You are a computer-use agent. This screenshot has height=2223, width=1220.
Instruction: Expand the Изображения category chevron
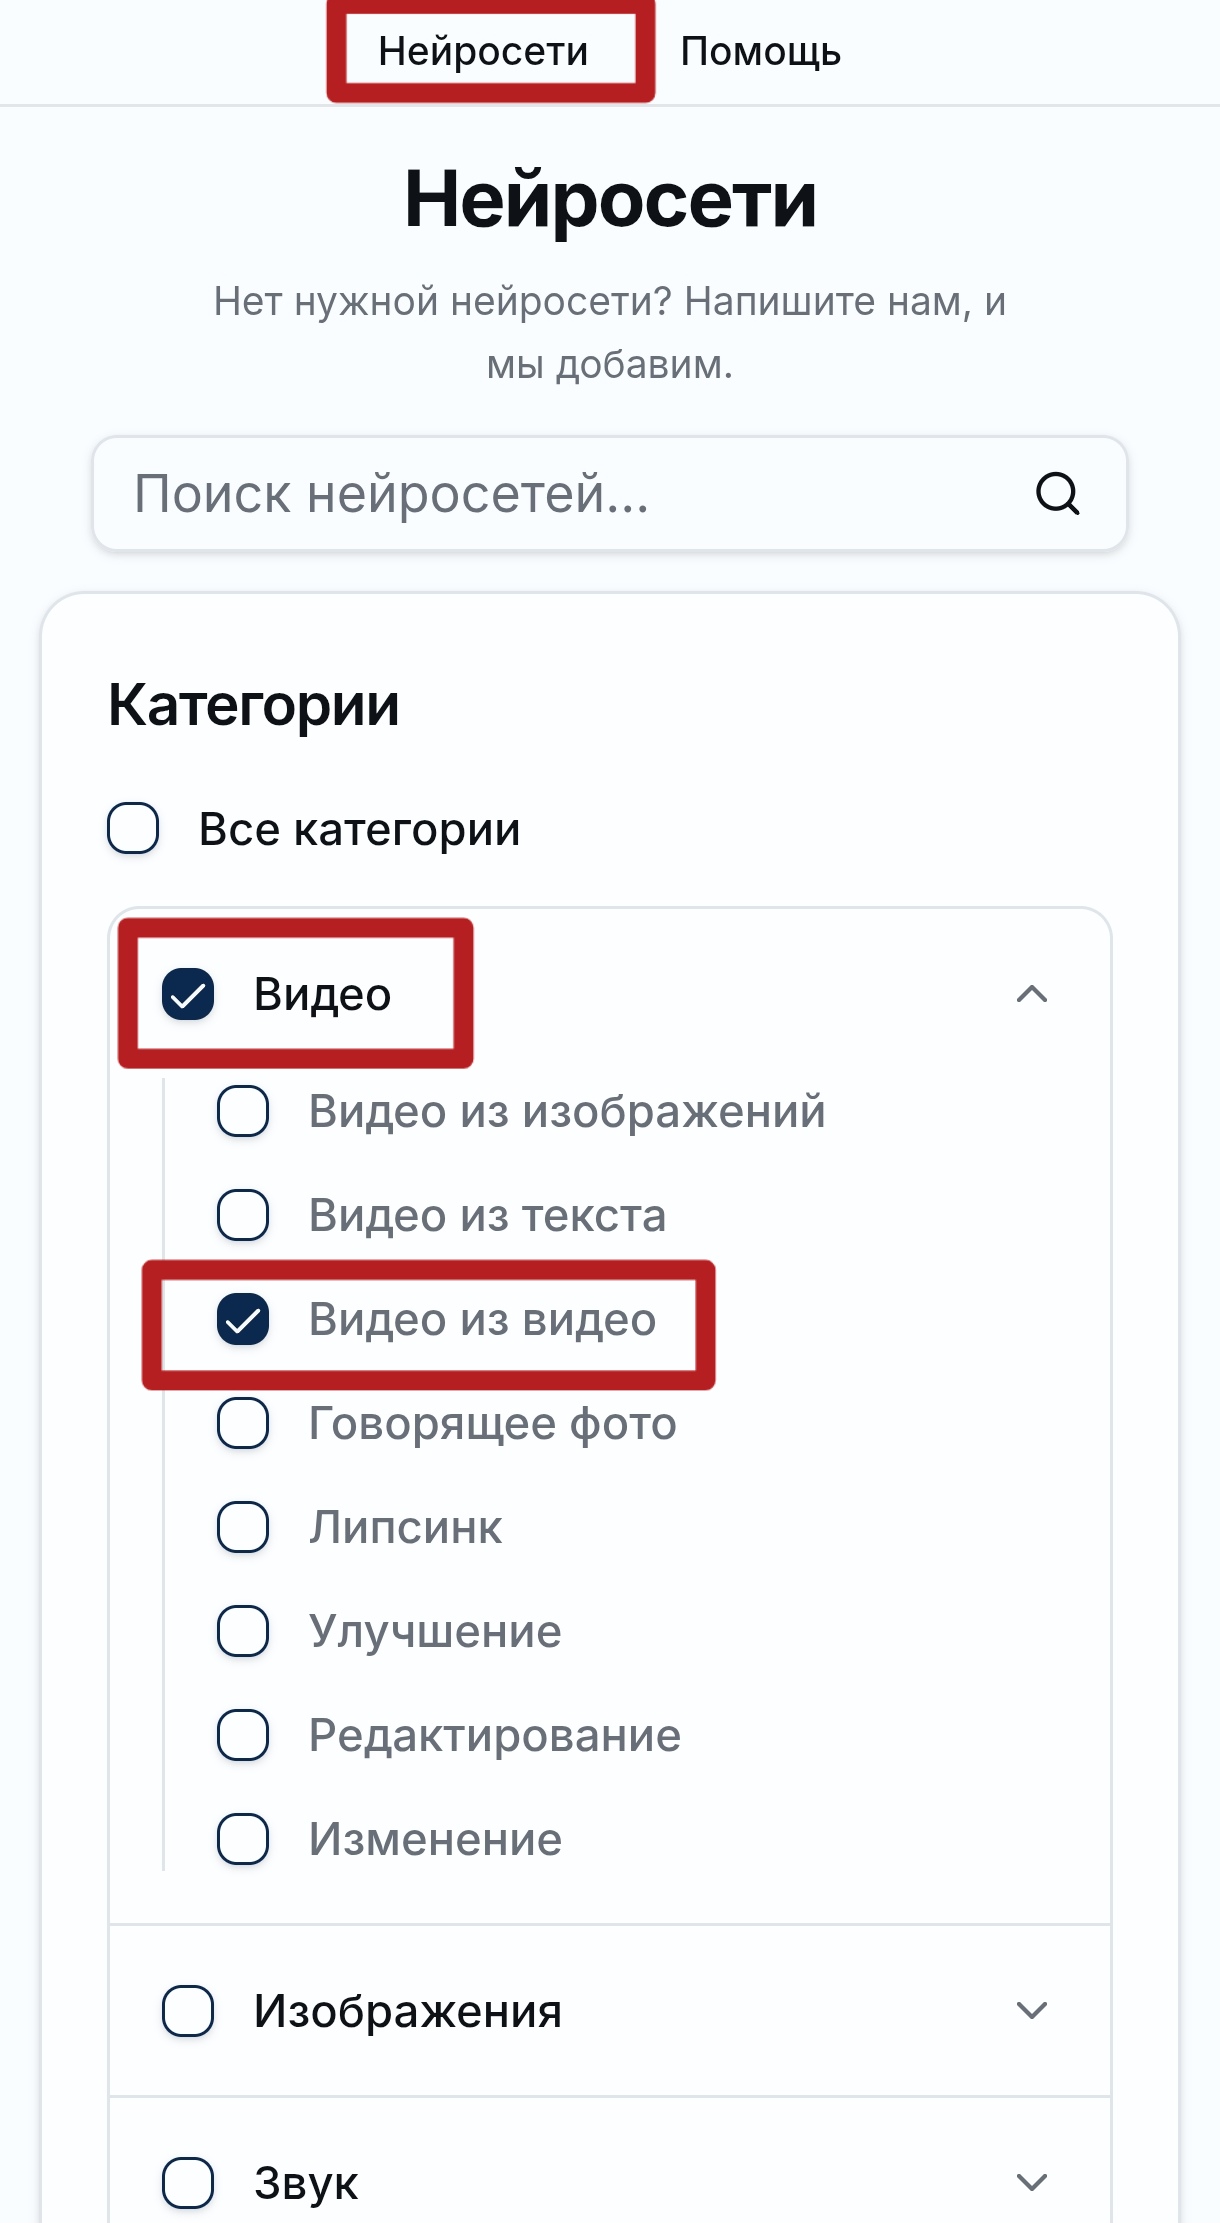(x=1031, y=2011)
